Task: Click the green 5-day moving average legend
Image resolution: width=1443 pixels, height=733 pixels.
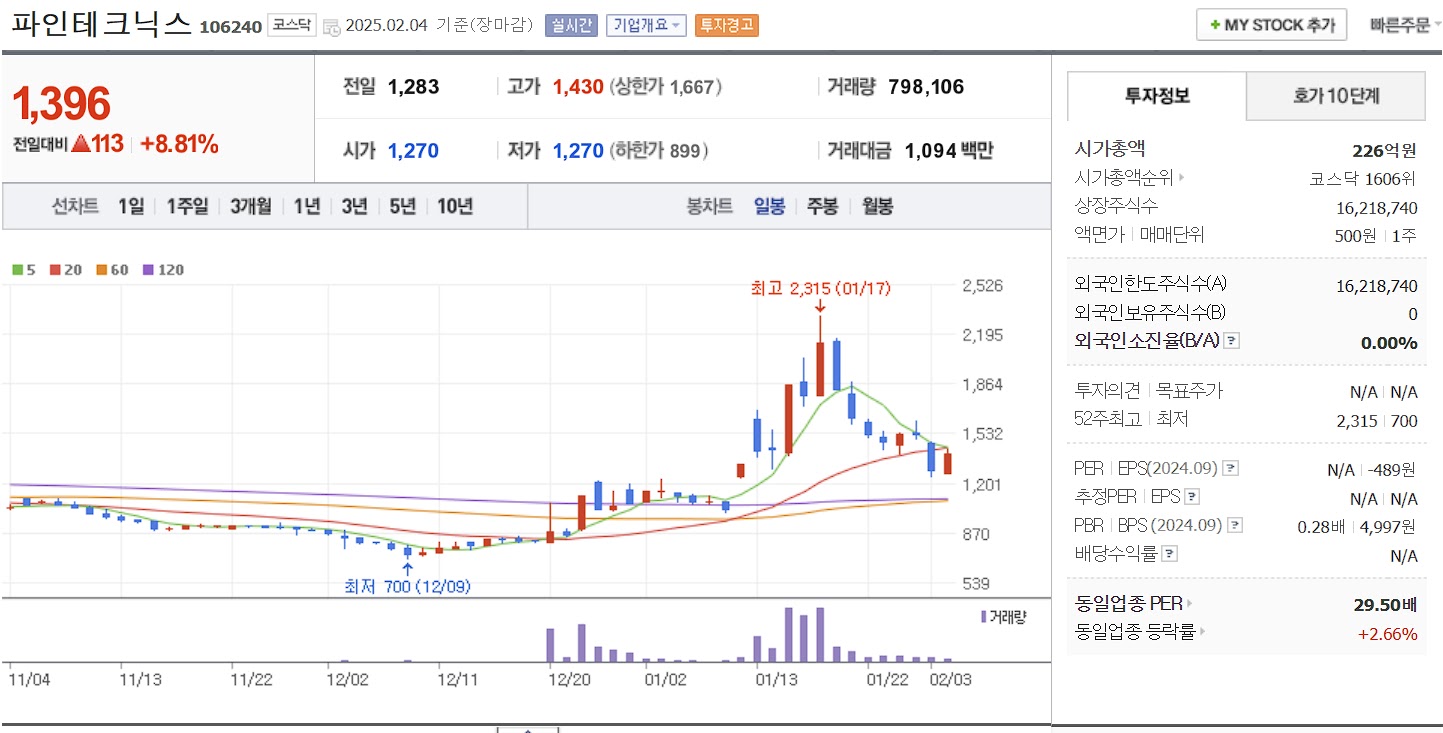Action: (23, 270)
